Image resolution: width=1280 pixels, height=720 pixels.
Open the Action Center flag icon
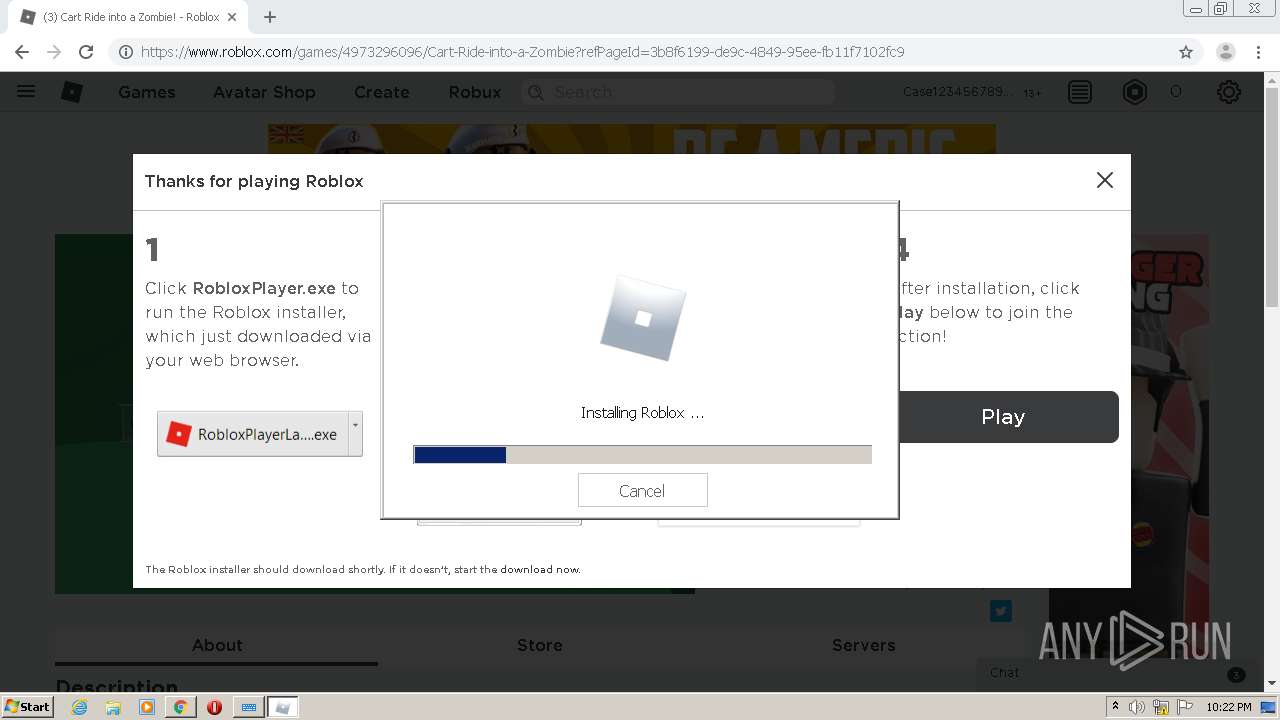pyautogui.click(x=1184, y=707)
